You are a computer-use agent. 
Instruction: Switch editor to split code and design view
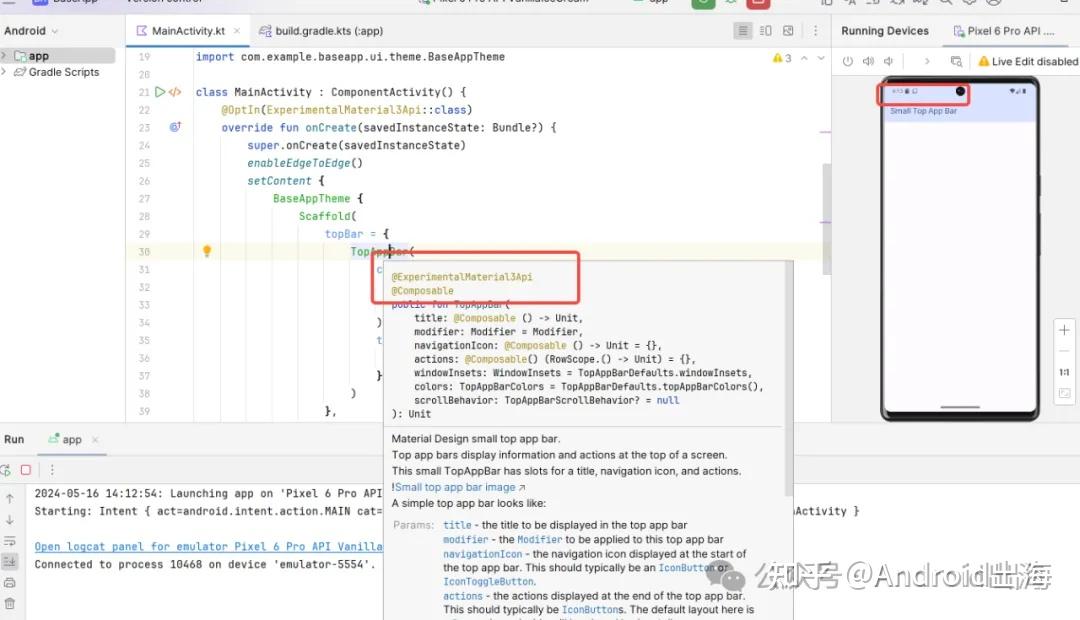[766, 31]
